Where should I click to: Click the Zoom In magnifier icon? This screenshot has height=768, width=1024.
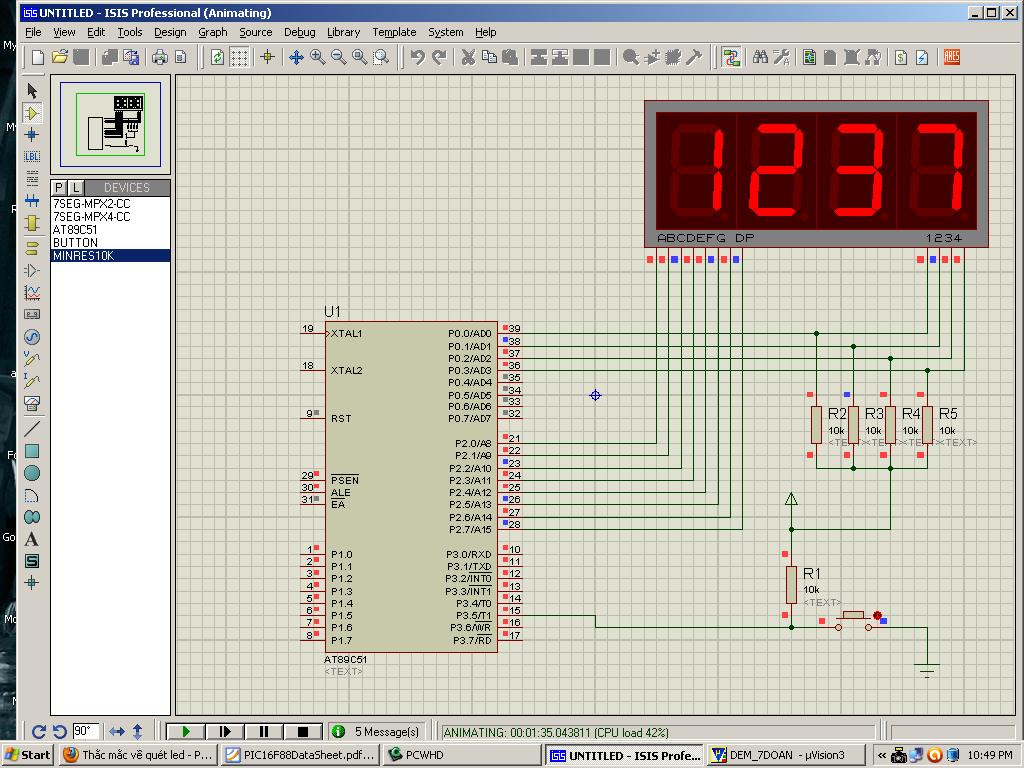coord(318,58)
